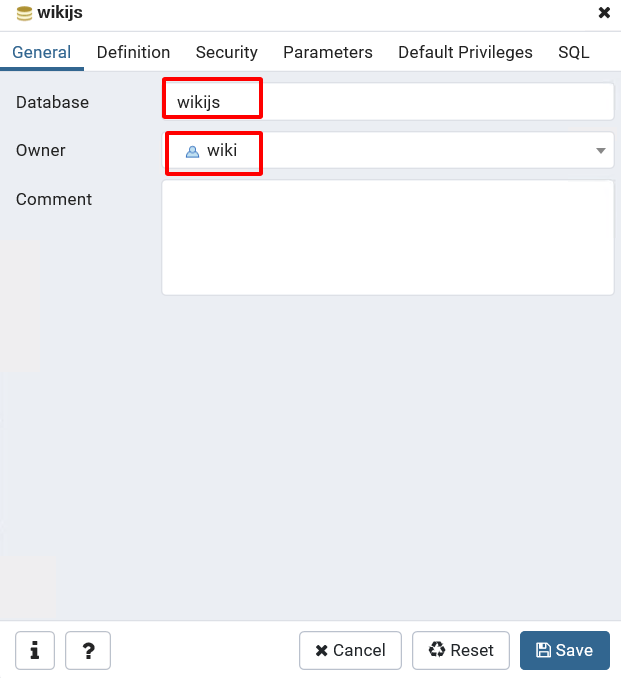Click the user role icon beside wiki
Viewport: 621px width, 678px height.
point(193,151)
